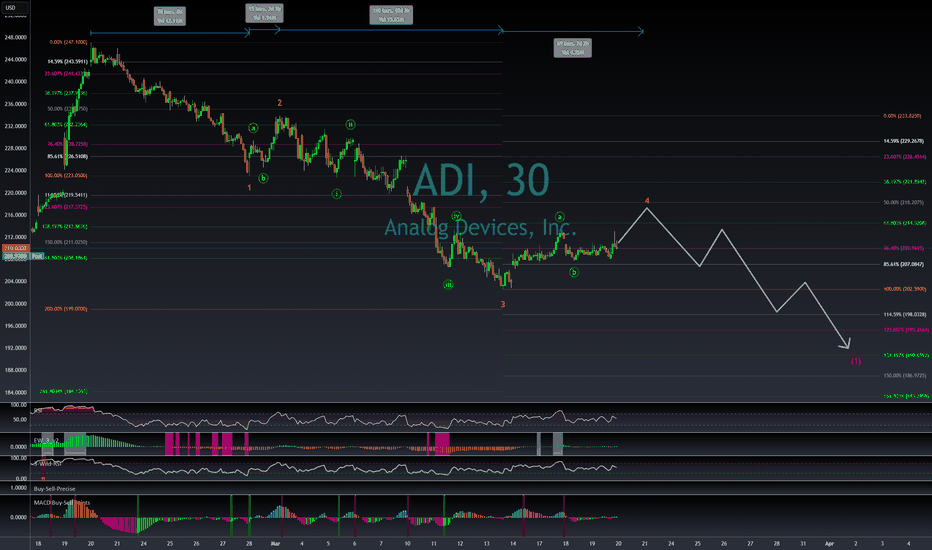Click the orange wave 4 label
The image size is (932, 550).
(647, 201)
